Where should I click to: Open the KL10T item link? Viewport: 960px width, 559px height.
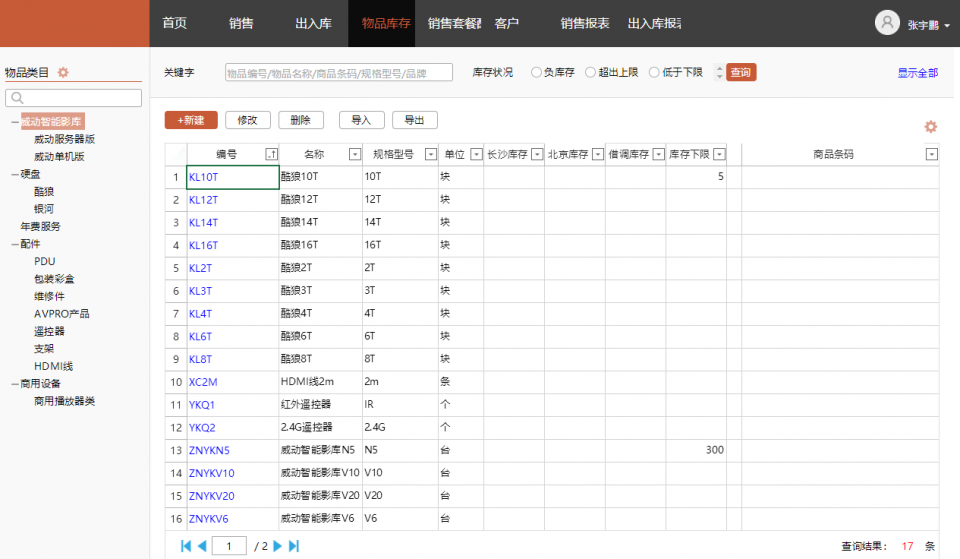point(203,177)
